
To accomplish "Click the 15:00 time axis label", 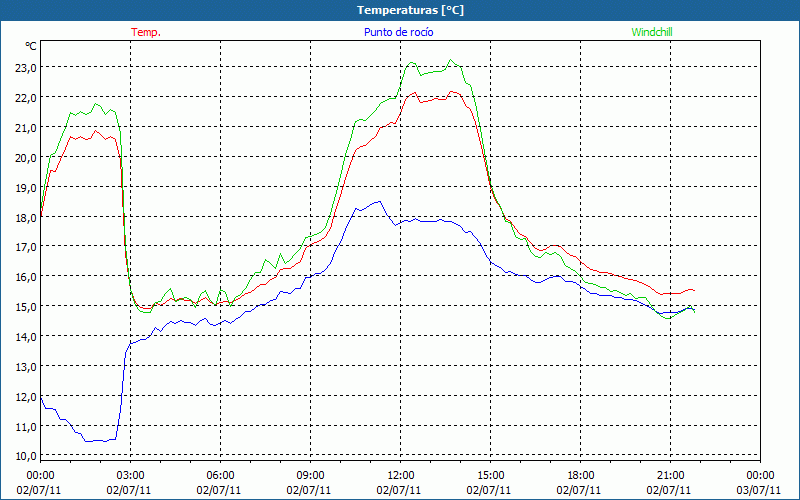I will point(490,476).
